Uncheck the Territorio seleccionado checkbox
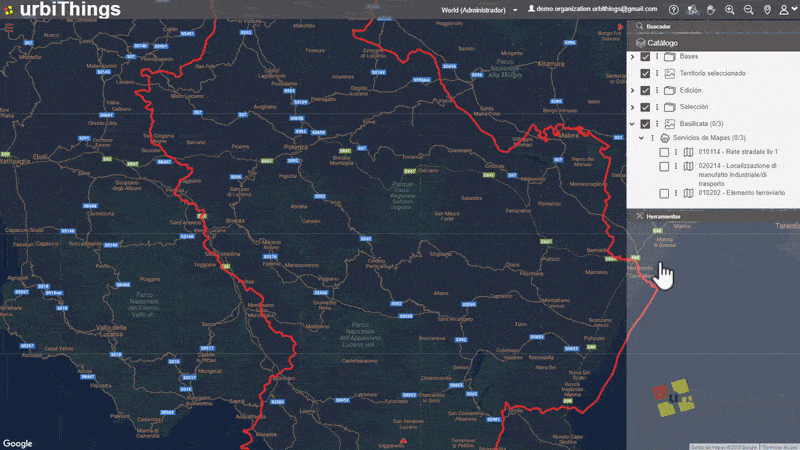Screen dimensions: 800x450 645,73
